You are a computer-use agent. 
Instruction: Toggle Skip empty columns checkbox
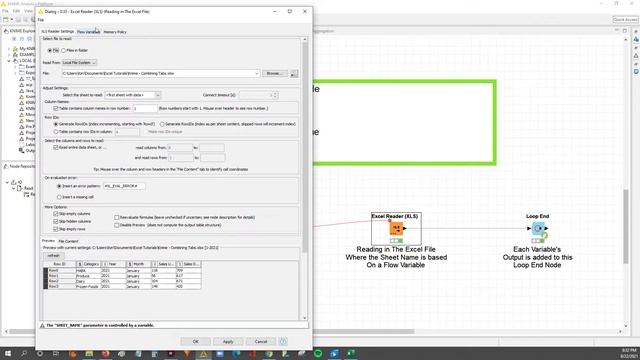point(56,213)
